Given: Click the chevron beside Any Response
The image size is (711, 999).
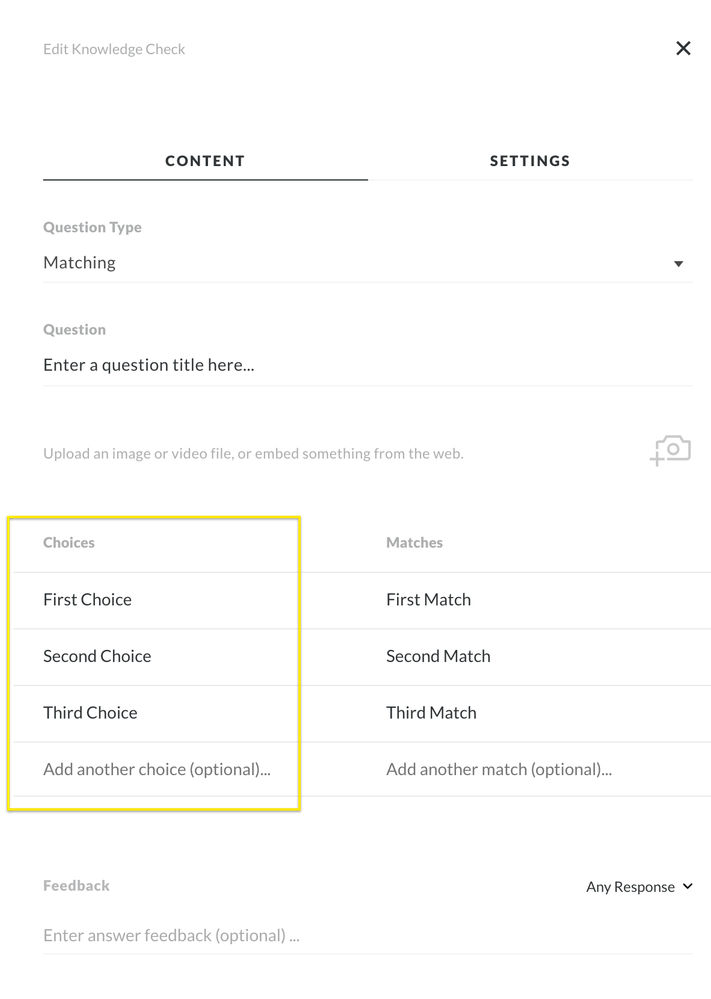Looking at the screenshot, I should [687, 886].
